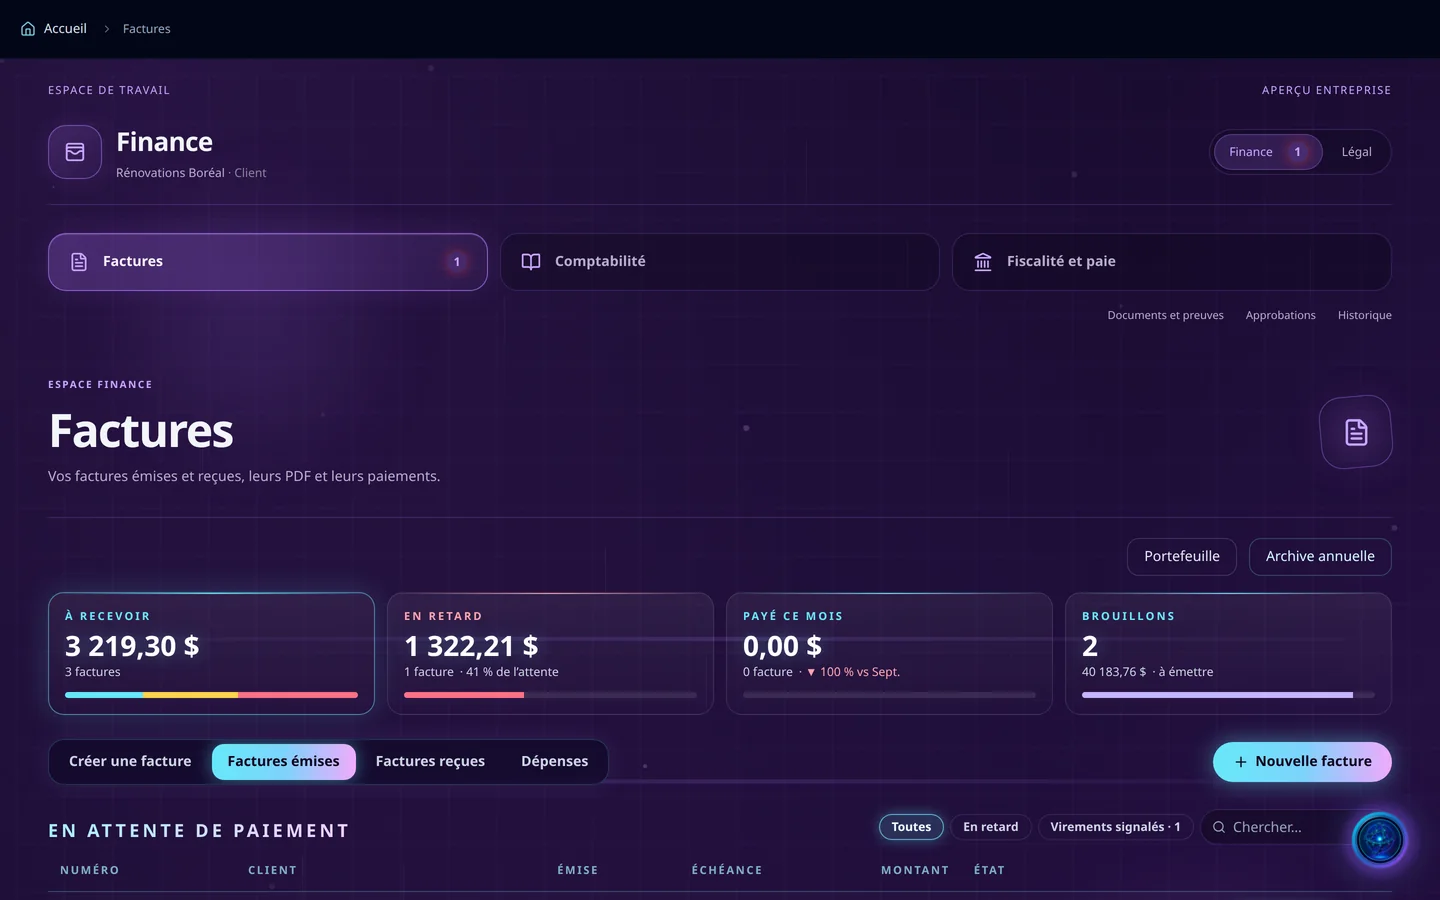The image size is (1440, 900).
Task: Click the magnifier icon in search box
Action: (1219, 827)
